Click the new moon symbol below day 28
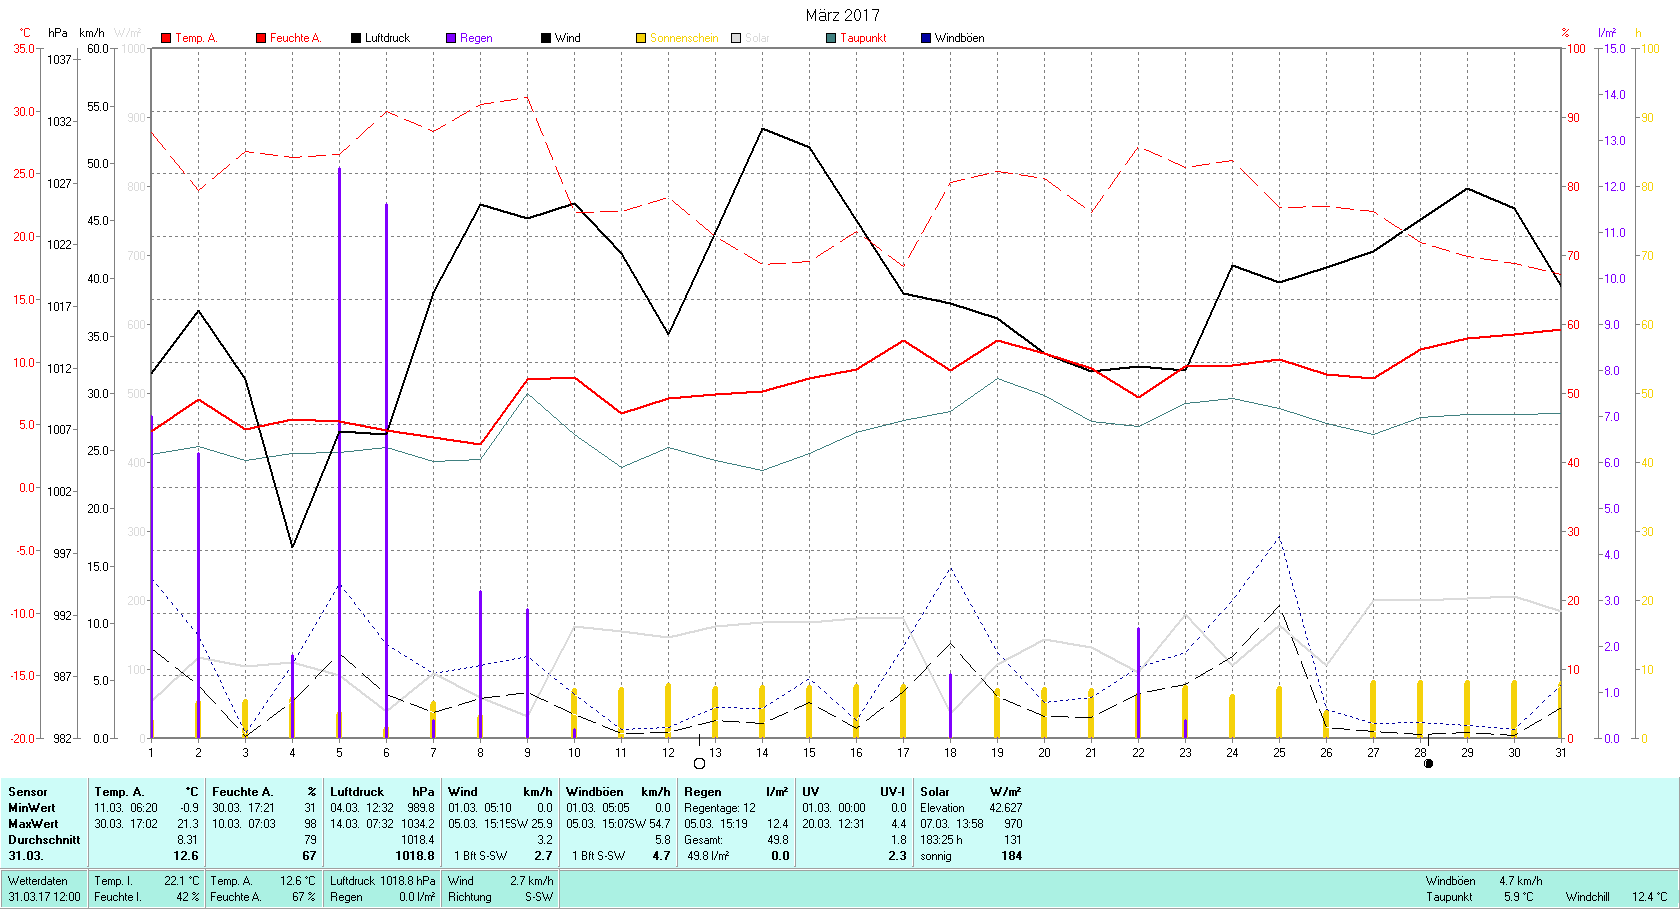 pyautogui.click(x=1428, y=764)
